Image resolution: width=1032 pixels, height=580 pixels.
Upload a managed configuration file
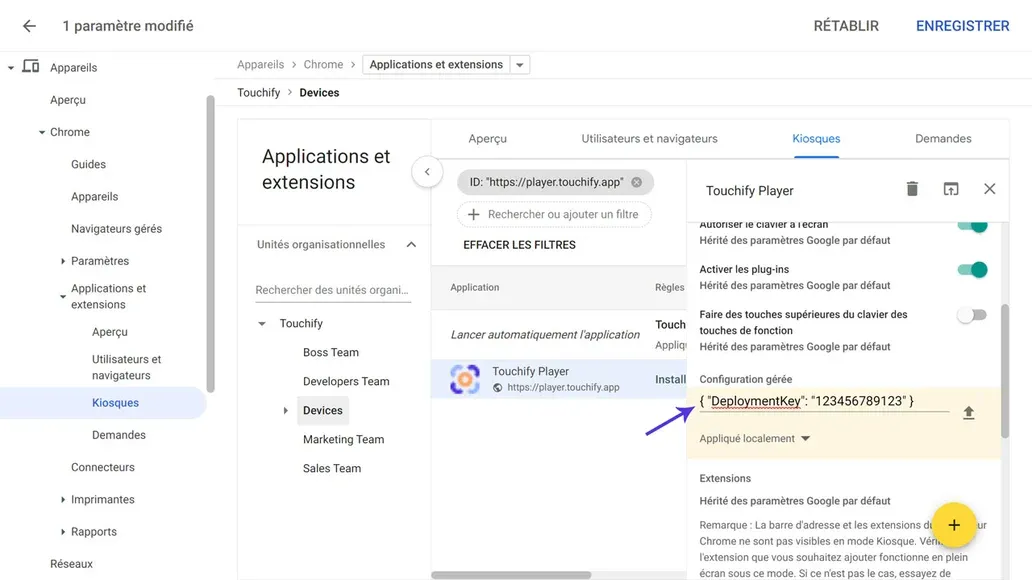pyautogui.click(x=969, y=411)
